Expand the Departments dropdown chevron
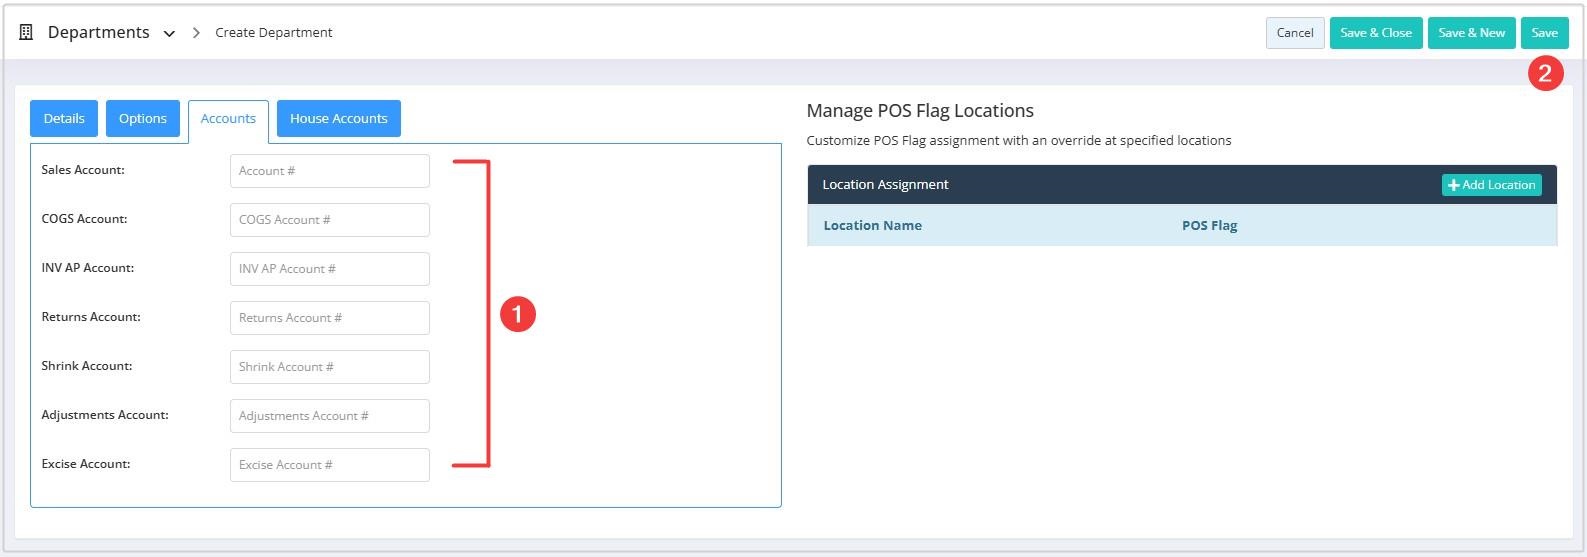Viewport: 1587px width, 557px height. [x=169, y=34]
